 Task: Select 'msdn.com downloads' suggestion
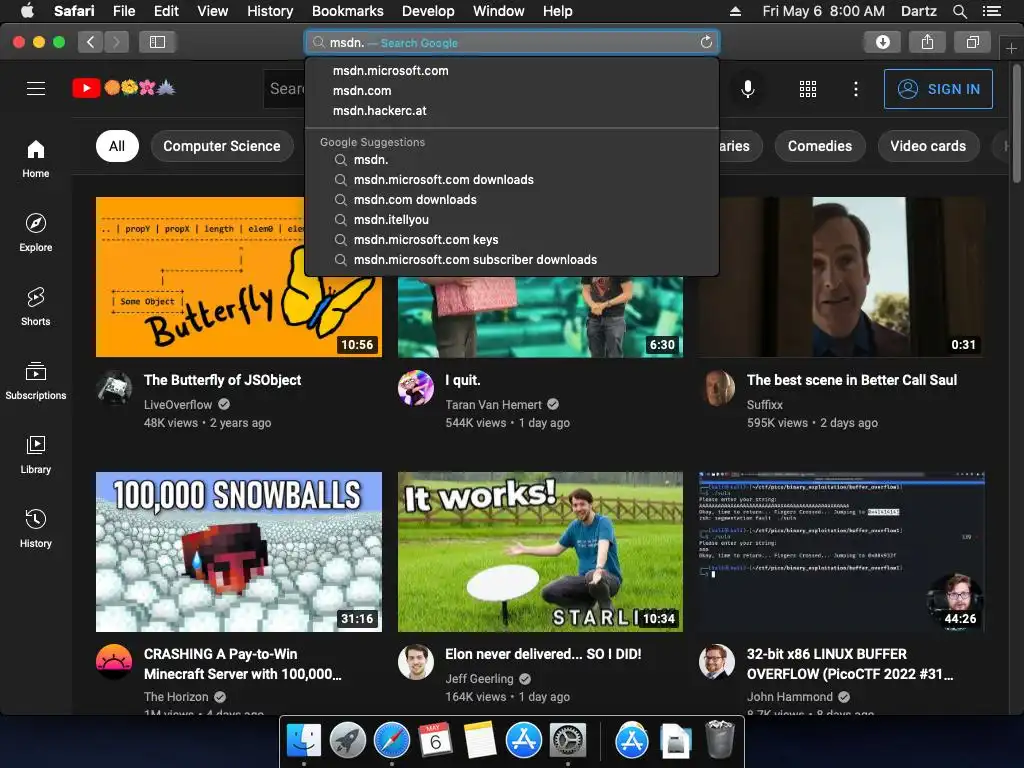click(x=512, y=200)
